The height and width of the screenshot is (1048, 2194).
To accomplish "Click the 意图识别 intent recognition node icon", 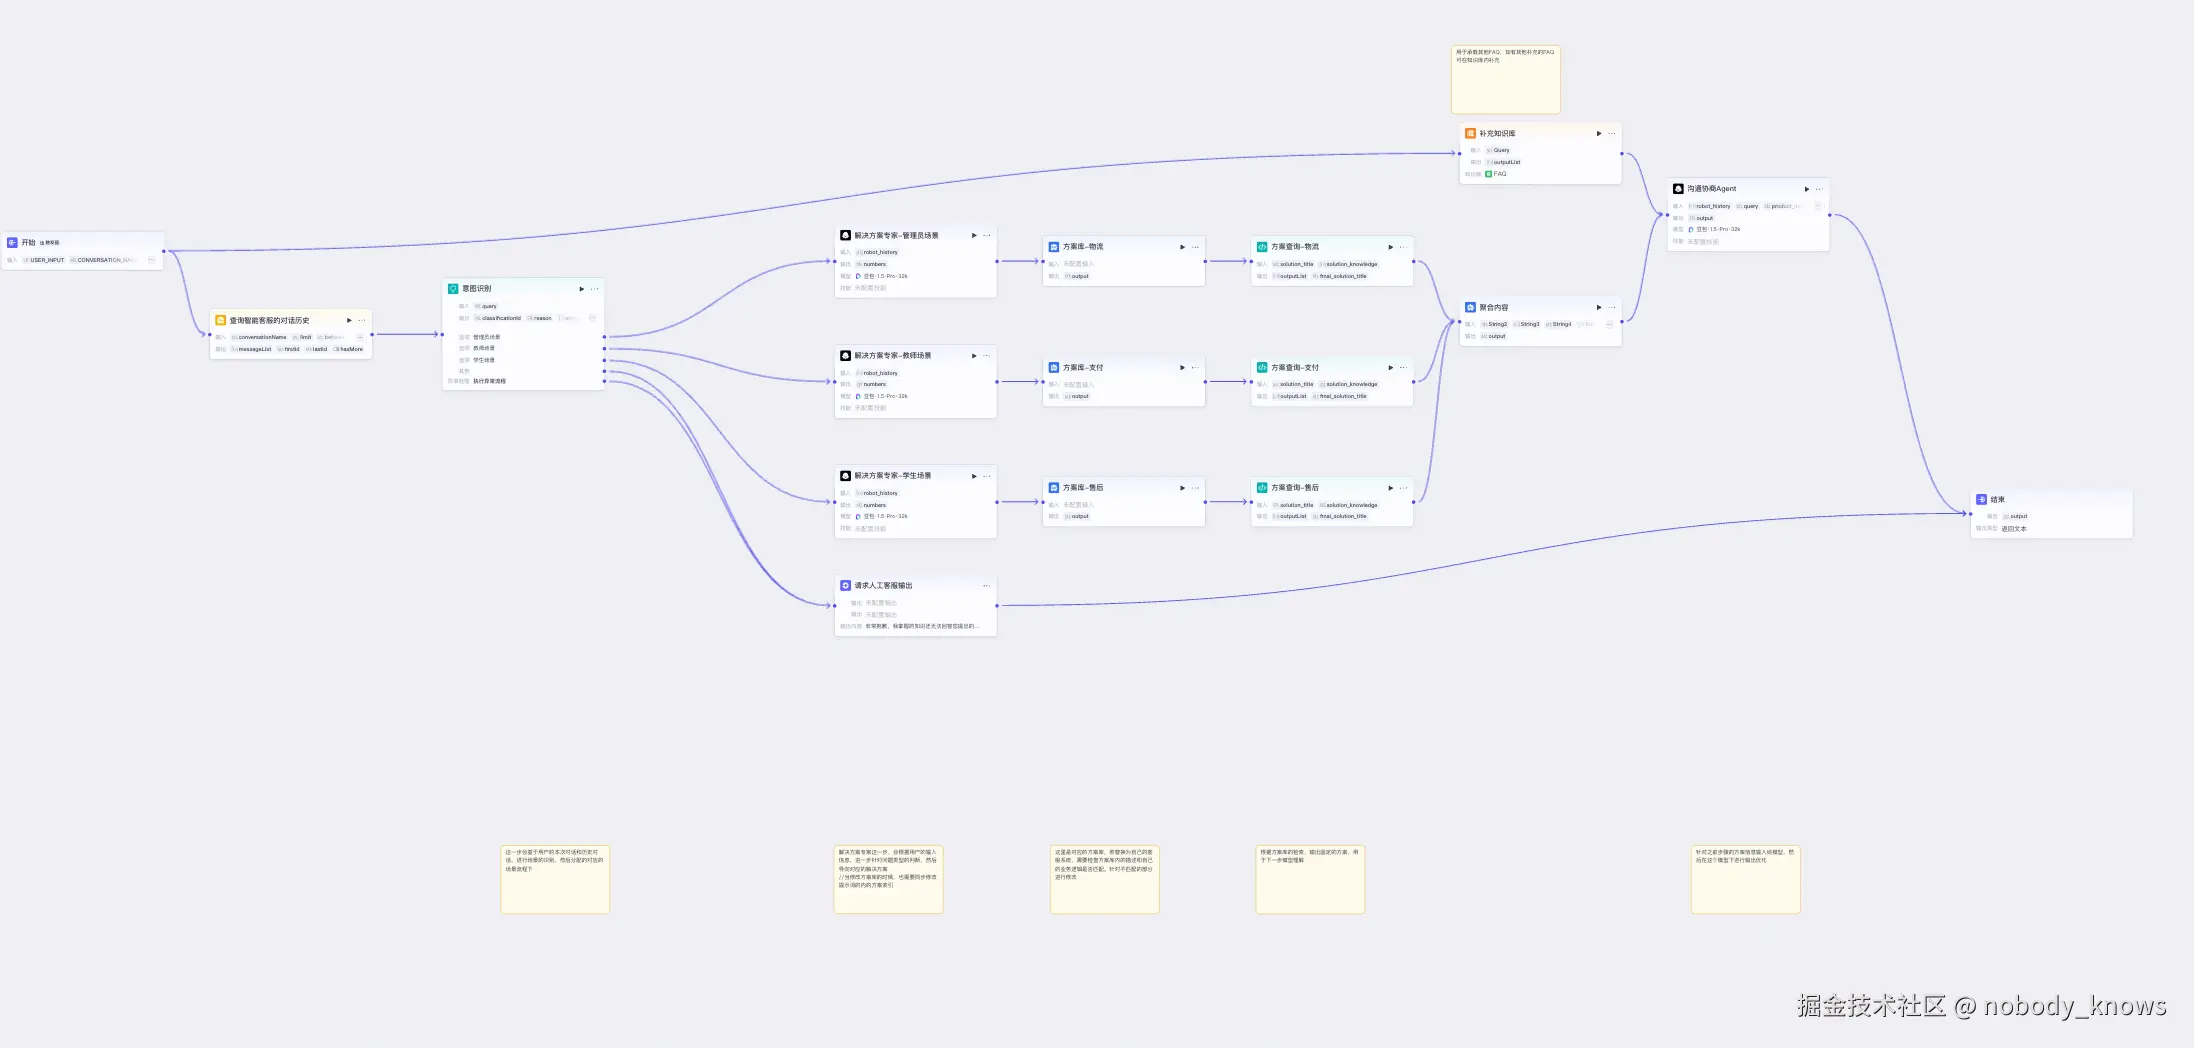I will (x=453, y=289).
